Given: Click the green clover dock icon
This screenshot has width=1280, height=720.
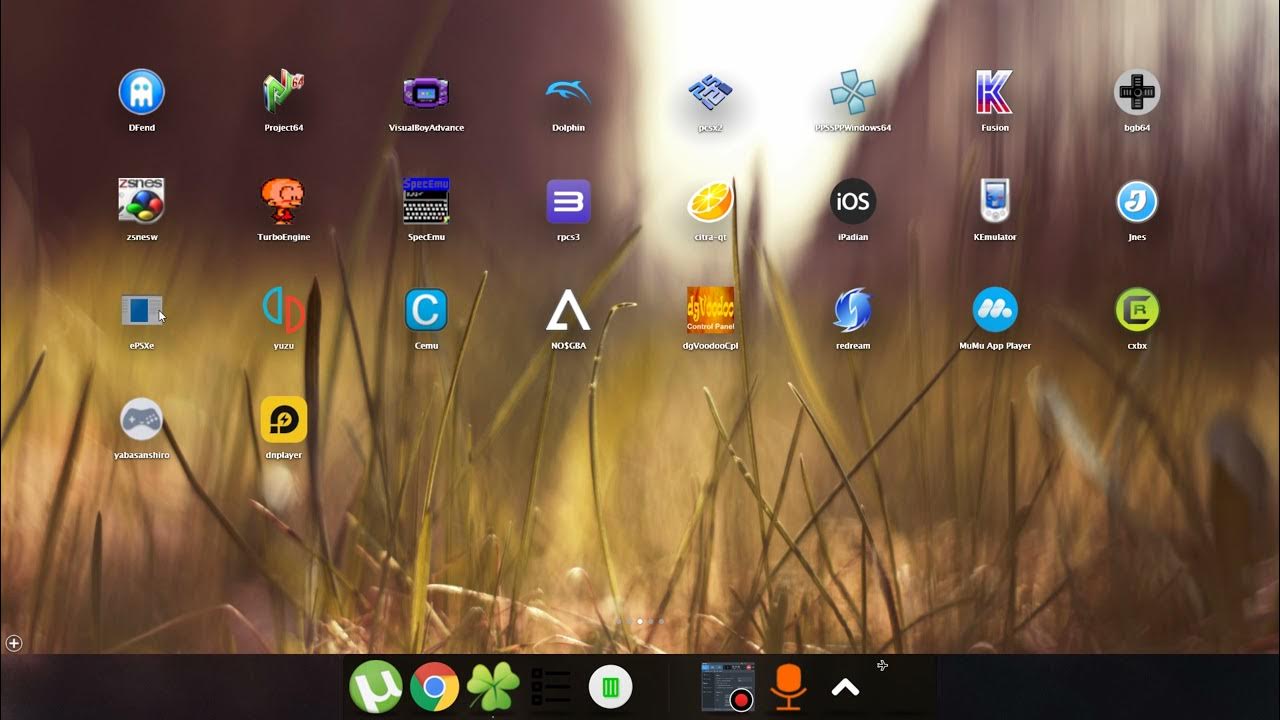Looking at the screenshot, I should click(x=493, y=687).
